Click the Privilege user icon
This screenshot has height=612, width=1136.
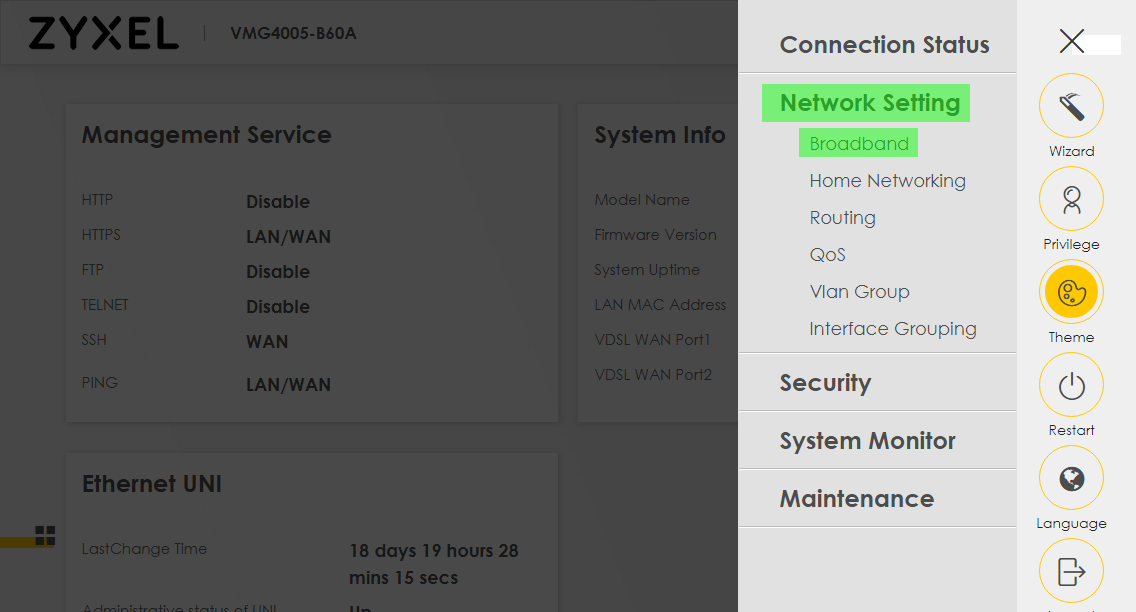1071,199
